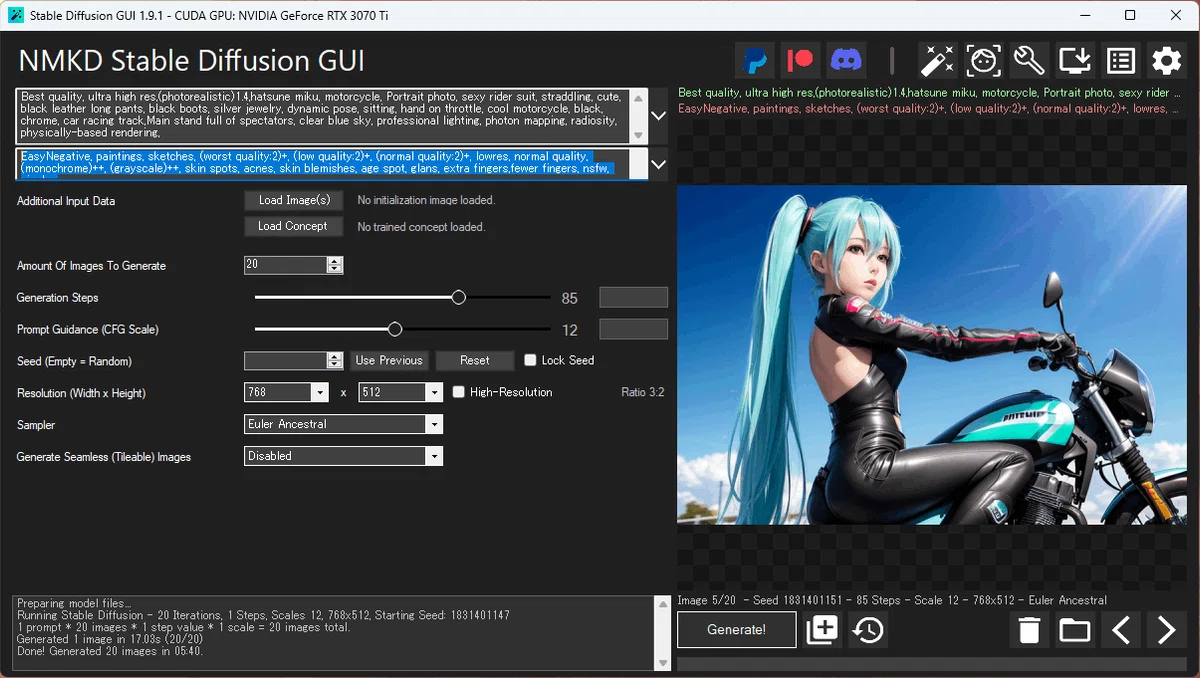Viewport: 1200px width, 678px height.
Task: Click the image info line 'Image 5/20 - Seed'
Action: [x=892, y=600]
